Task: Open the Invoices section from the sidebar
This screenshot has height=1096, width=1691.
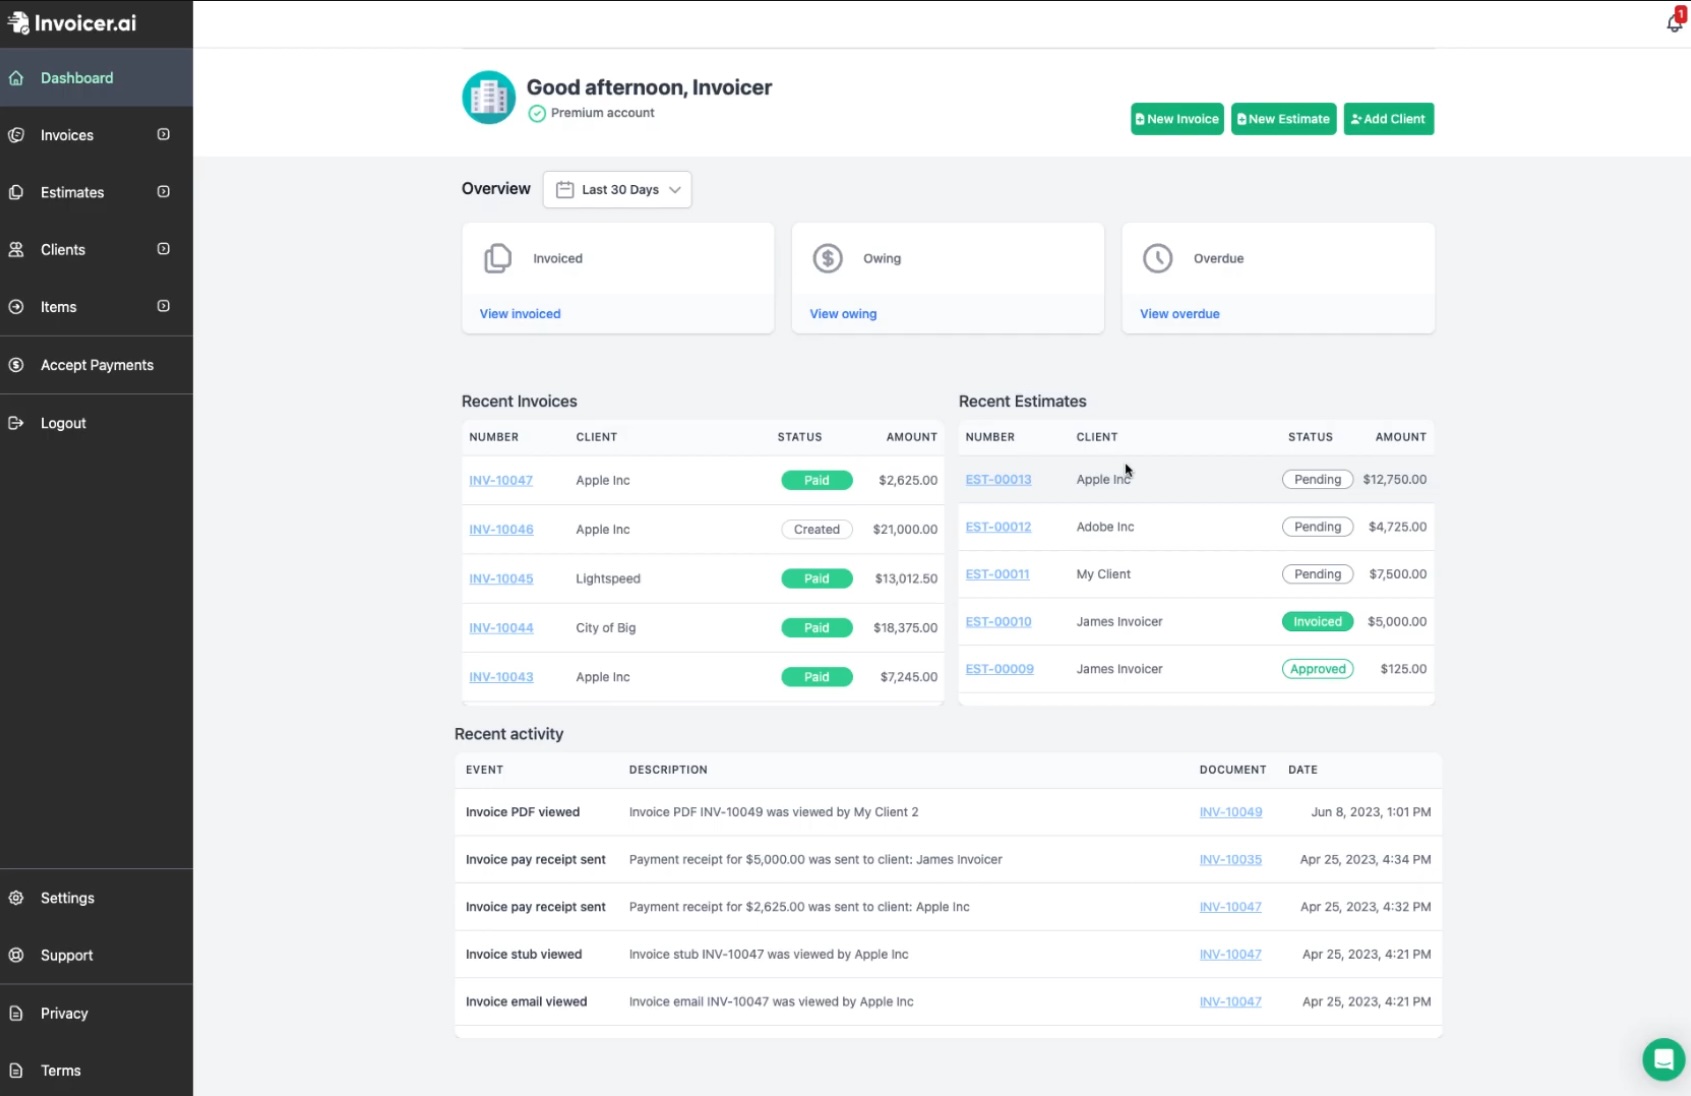Action: (x=66, y=134)
